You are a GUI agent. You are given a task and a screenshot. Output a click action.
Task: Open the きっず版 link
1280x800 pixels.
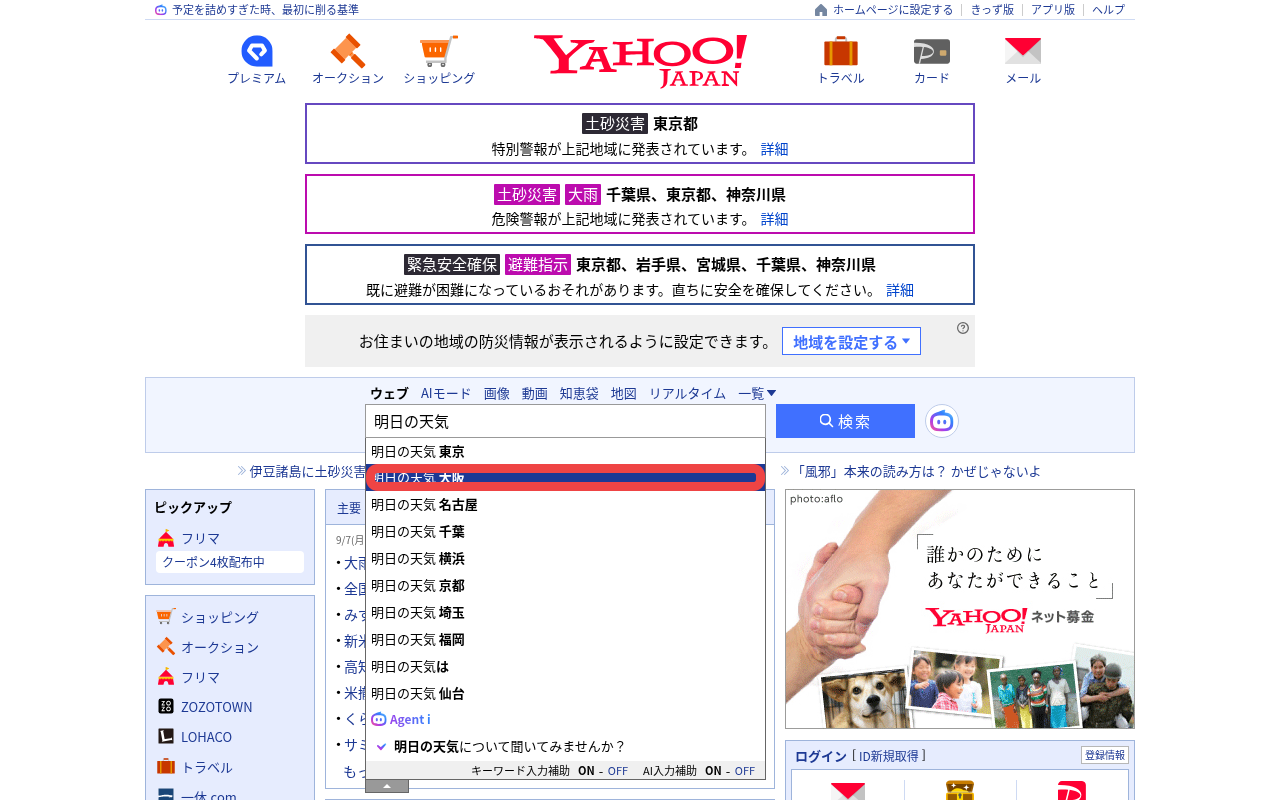pyautogui.click(x=992, y=10)
